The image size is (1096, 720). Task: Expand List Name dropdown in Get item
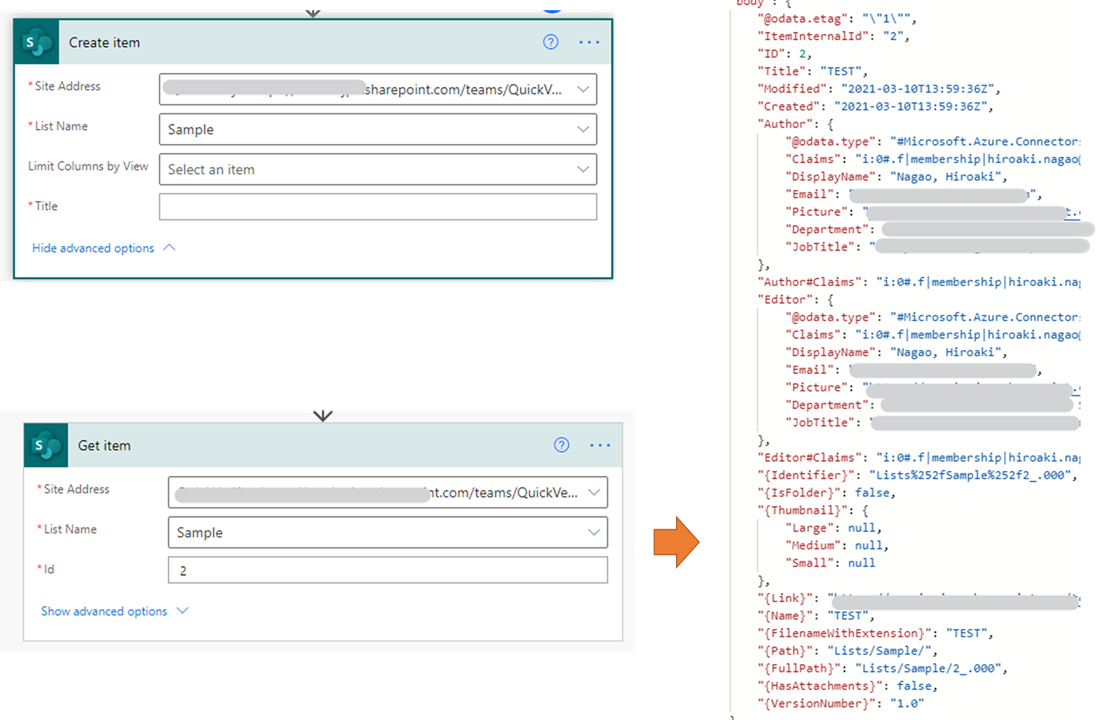[593, 532]
